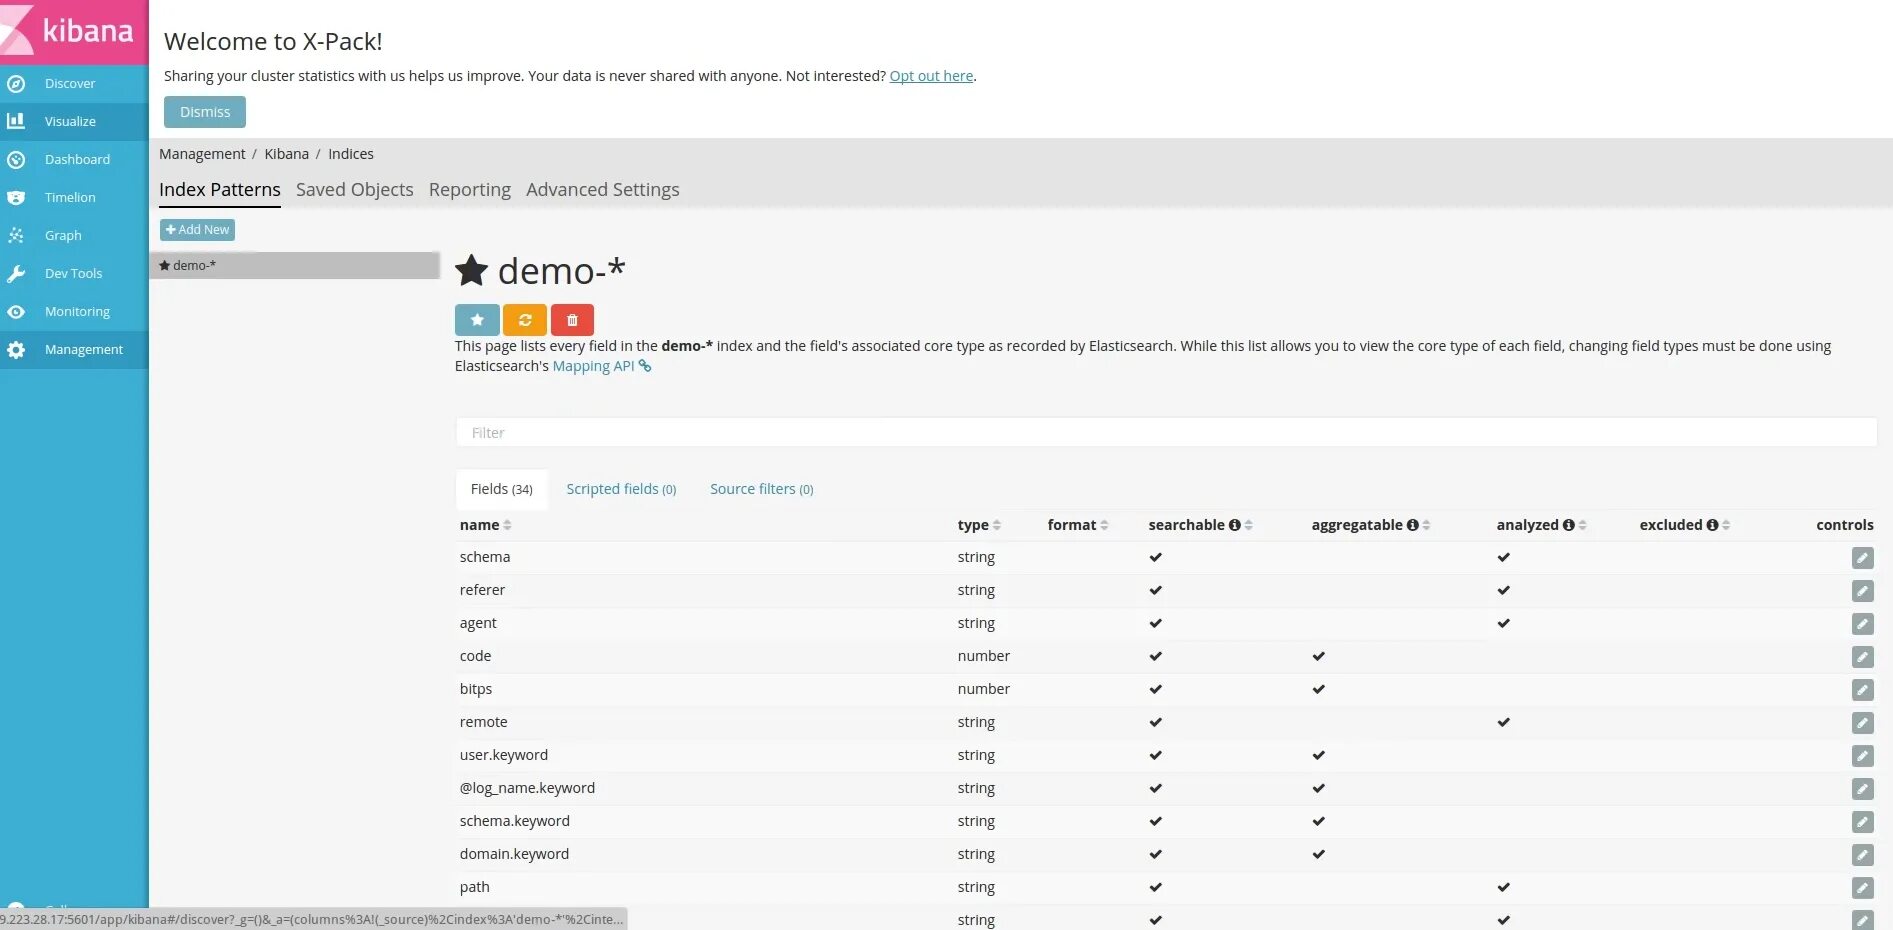Open the Mapping API link
This screenshot has height=930, width=1893.
(x=602, y=366)
